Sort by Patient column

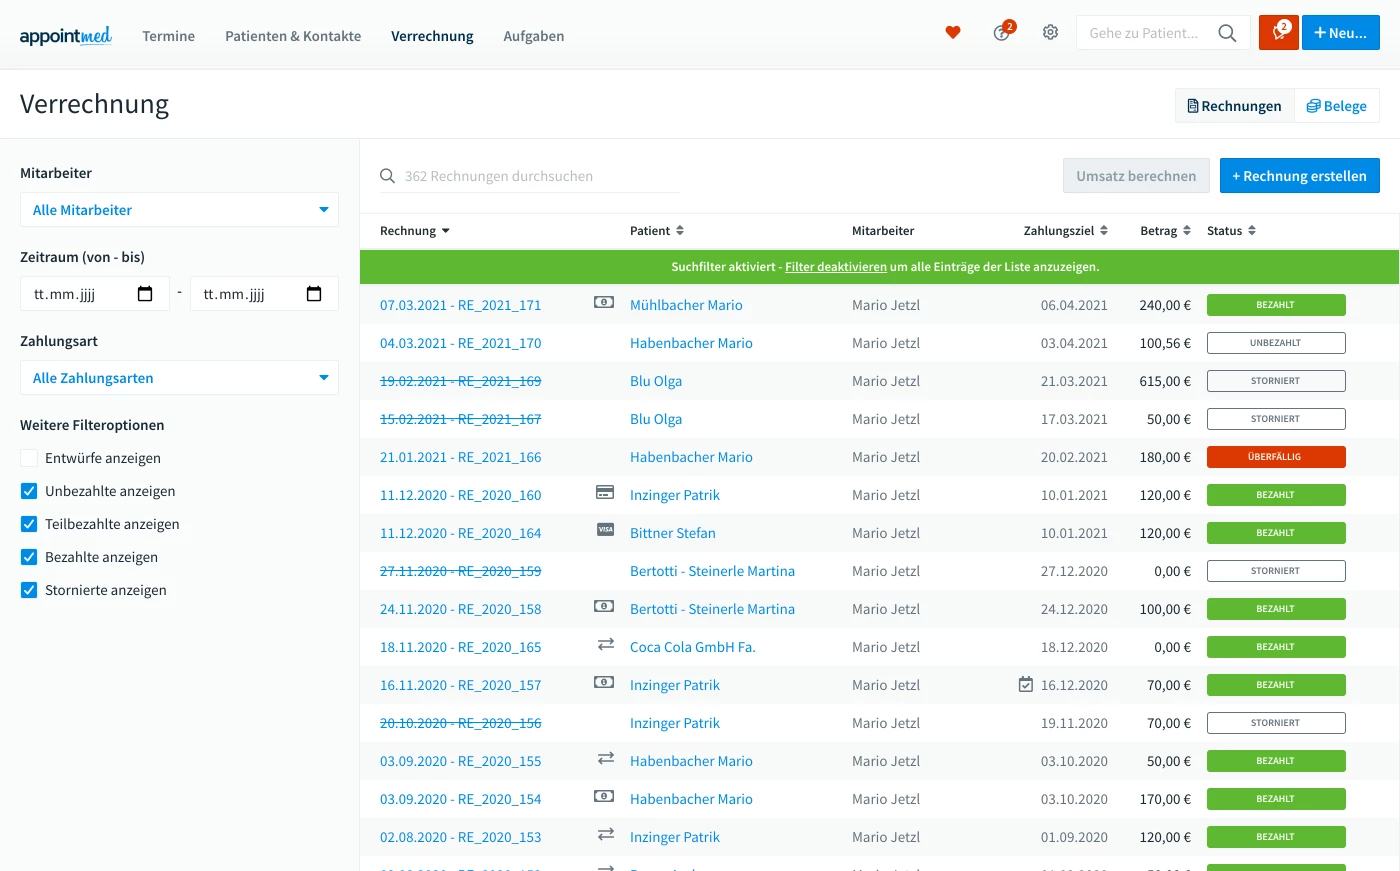[657, 231]
